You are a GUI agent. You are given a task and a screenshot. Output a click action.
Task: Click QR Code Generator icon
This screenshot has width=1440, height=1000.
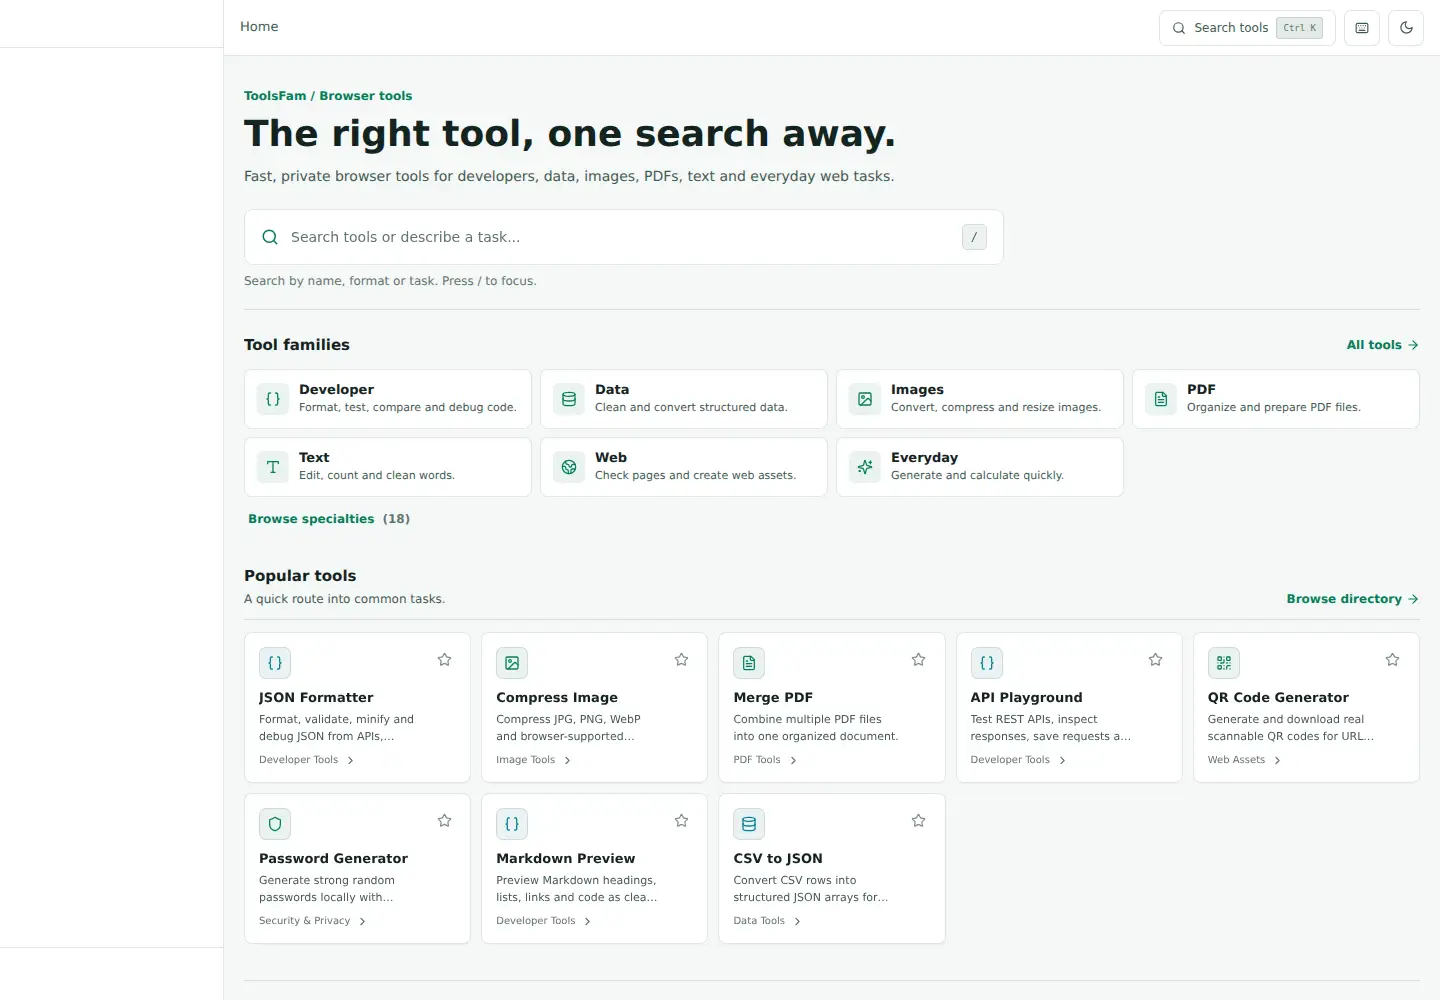(1224, 663)
